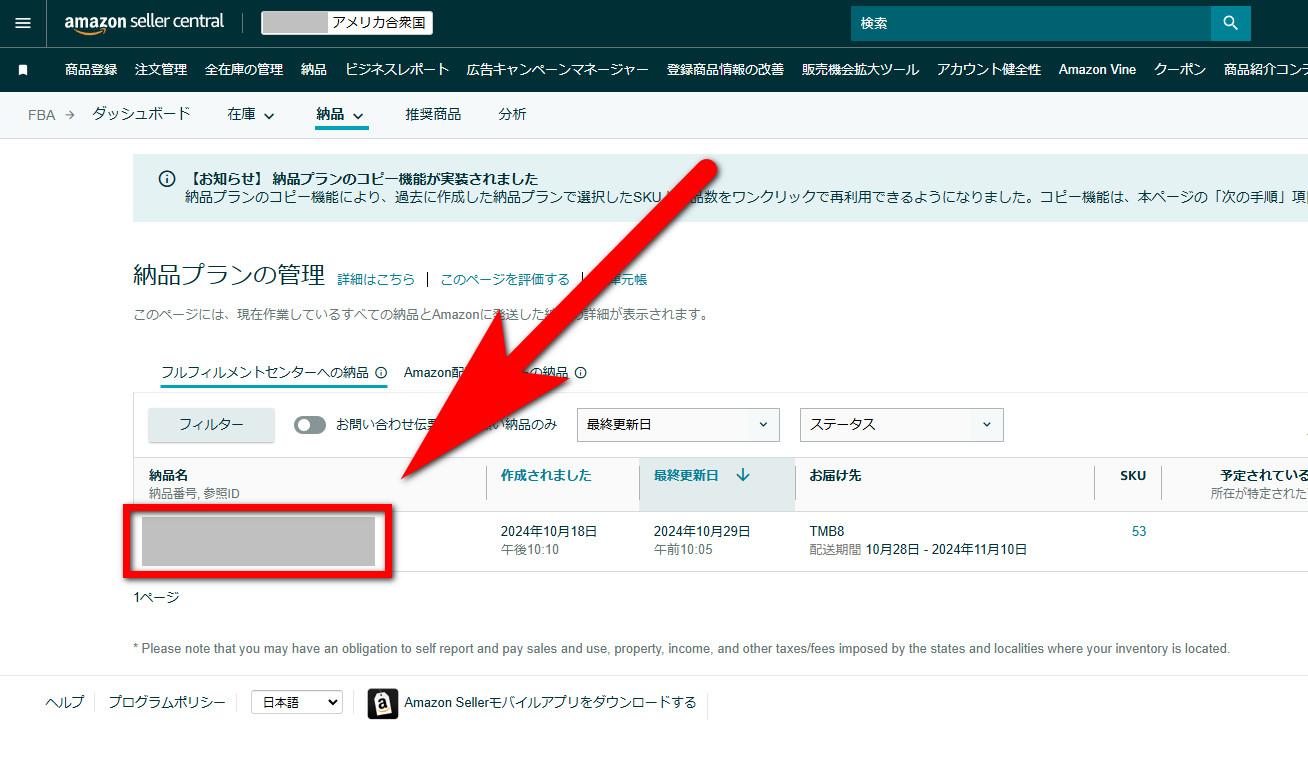The image size is (1308, 782).
Task: Click the お知らせ info circle icon
Action: (167, 179)
